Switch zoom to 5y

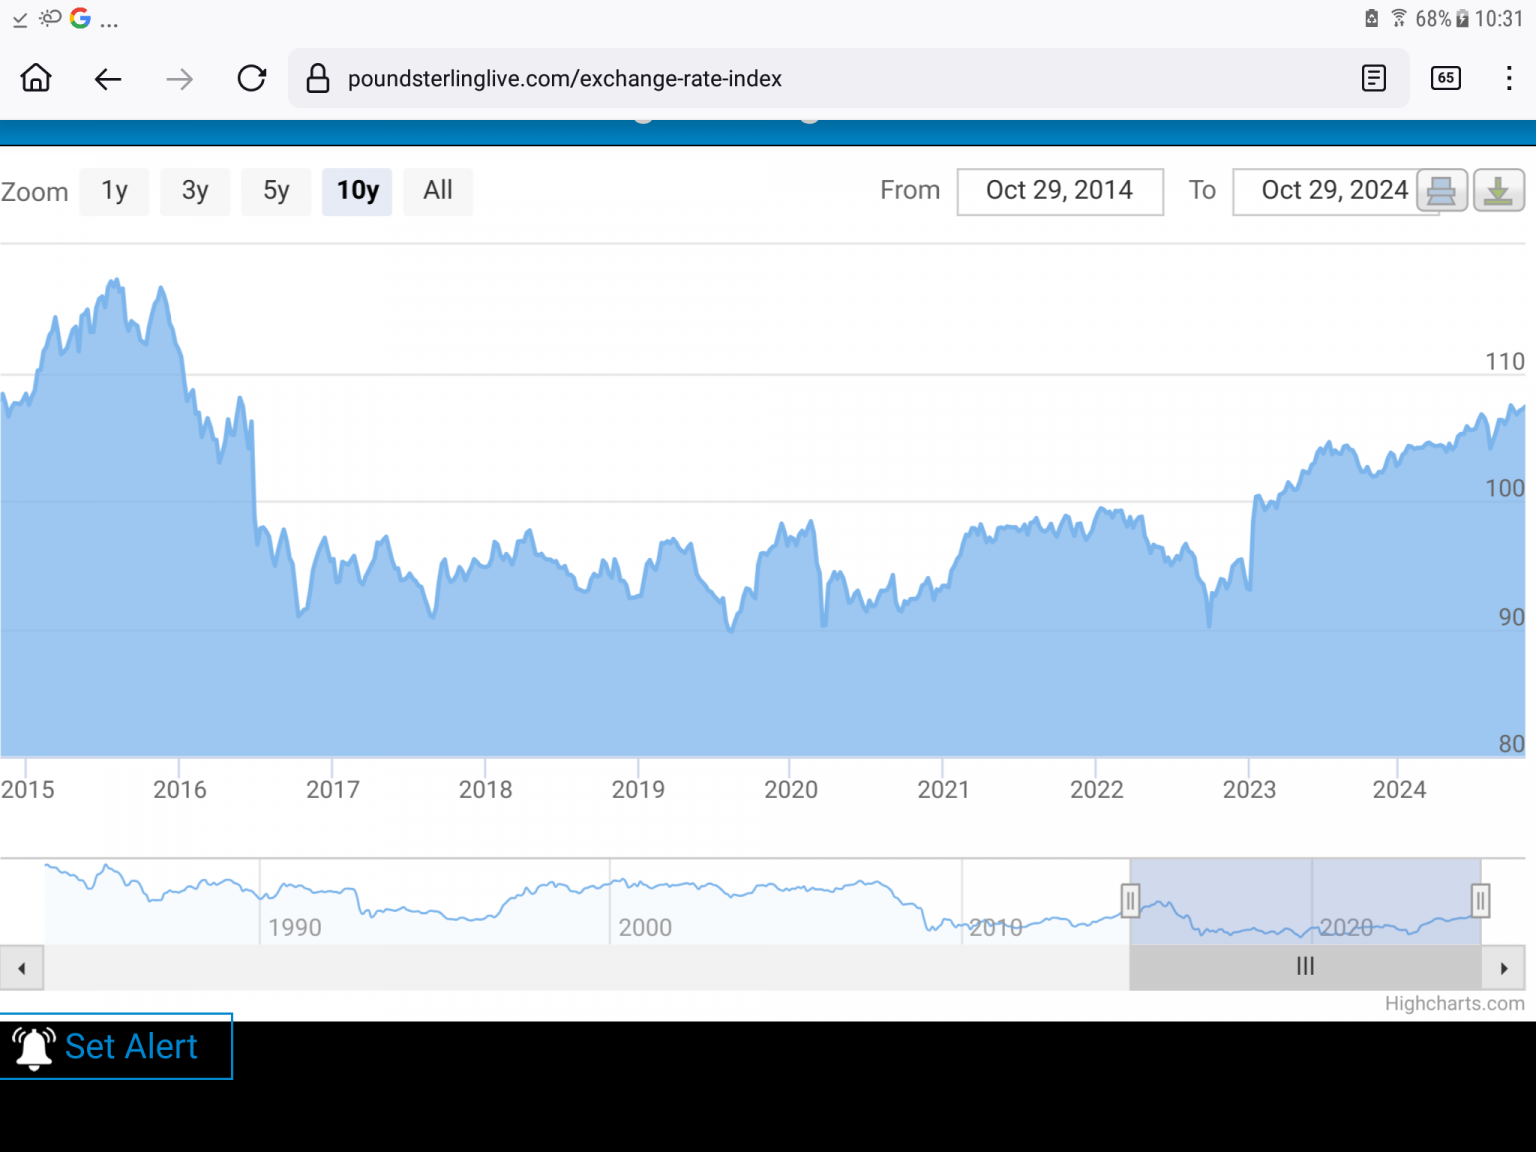[276, 191]
